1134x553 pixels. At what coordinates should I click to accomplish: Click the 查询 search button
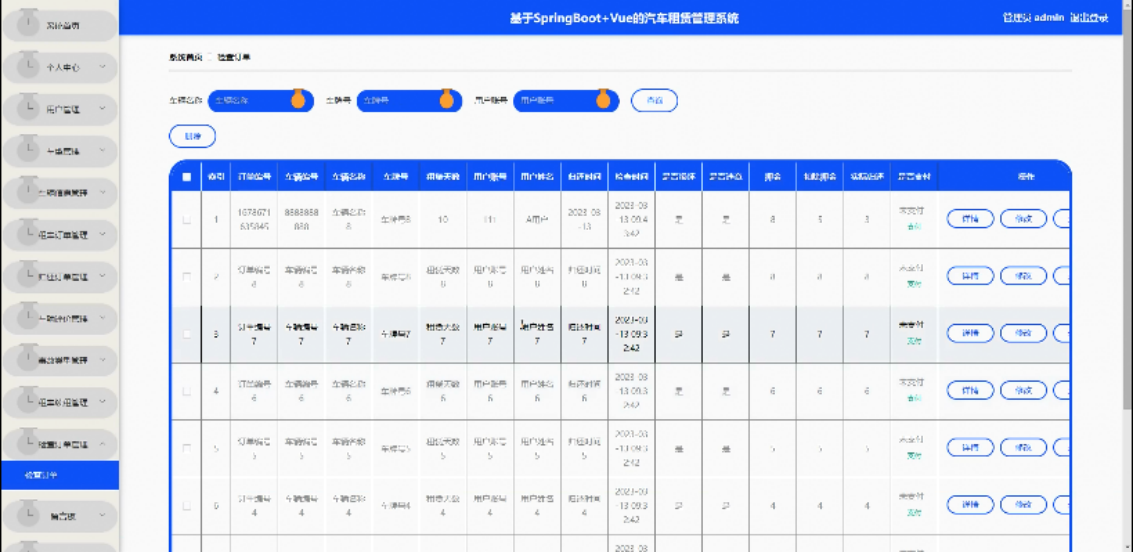(654, 100)
